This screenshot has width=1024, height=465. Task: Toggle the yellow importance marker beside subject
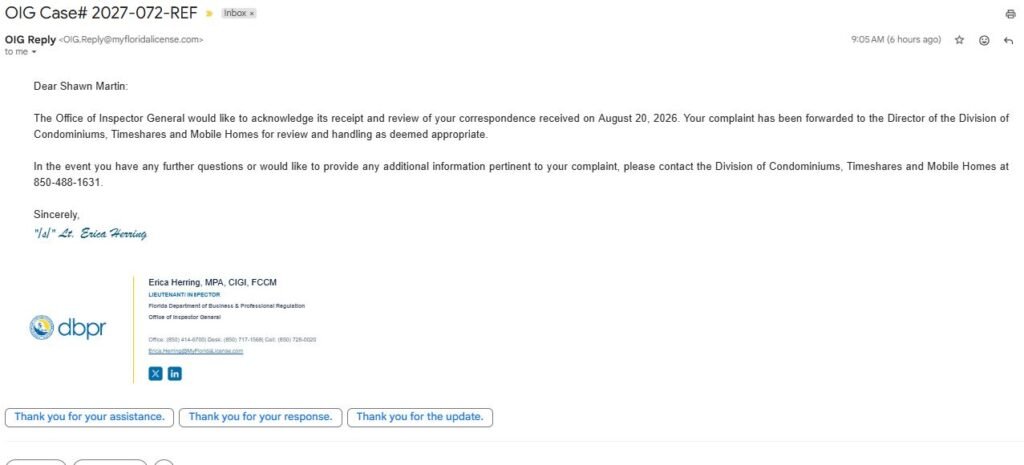point(209,14)
